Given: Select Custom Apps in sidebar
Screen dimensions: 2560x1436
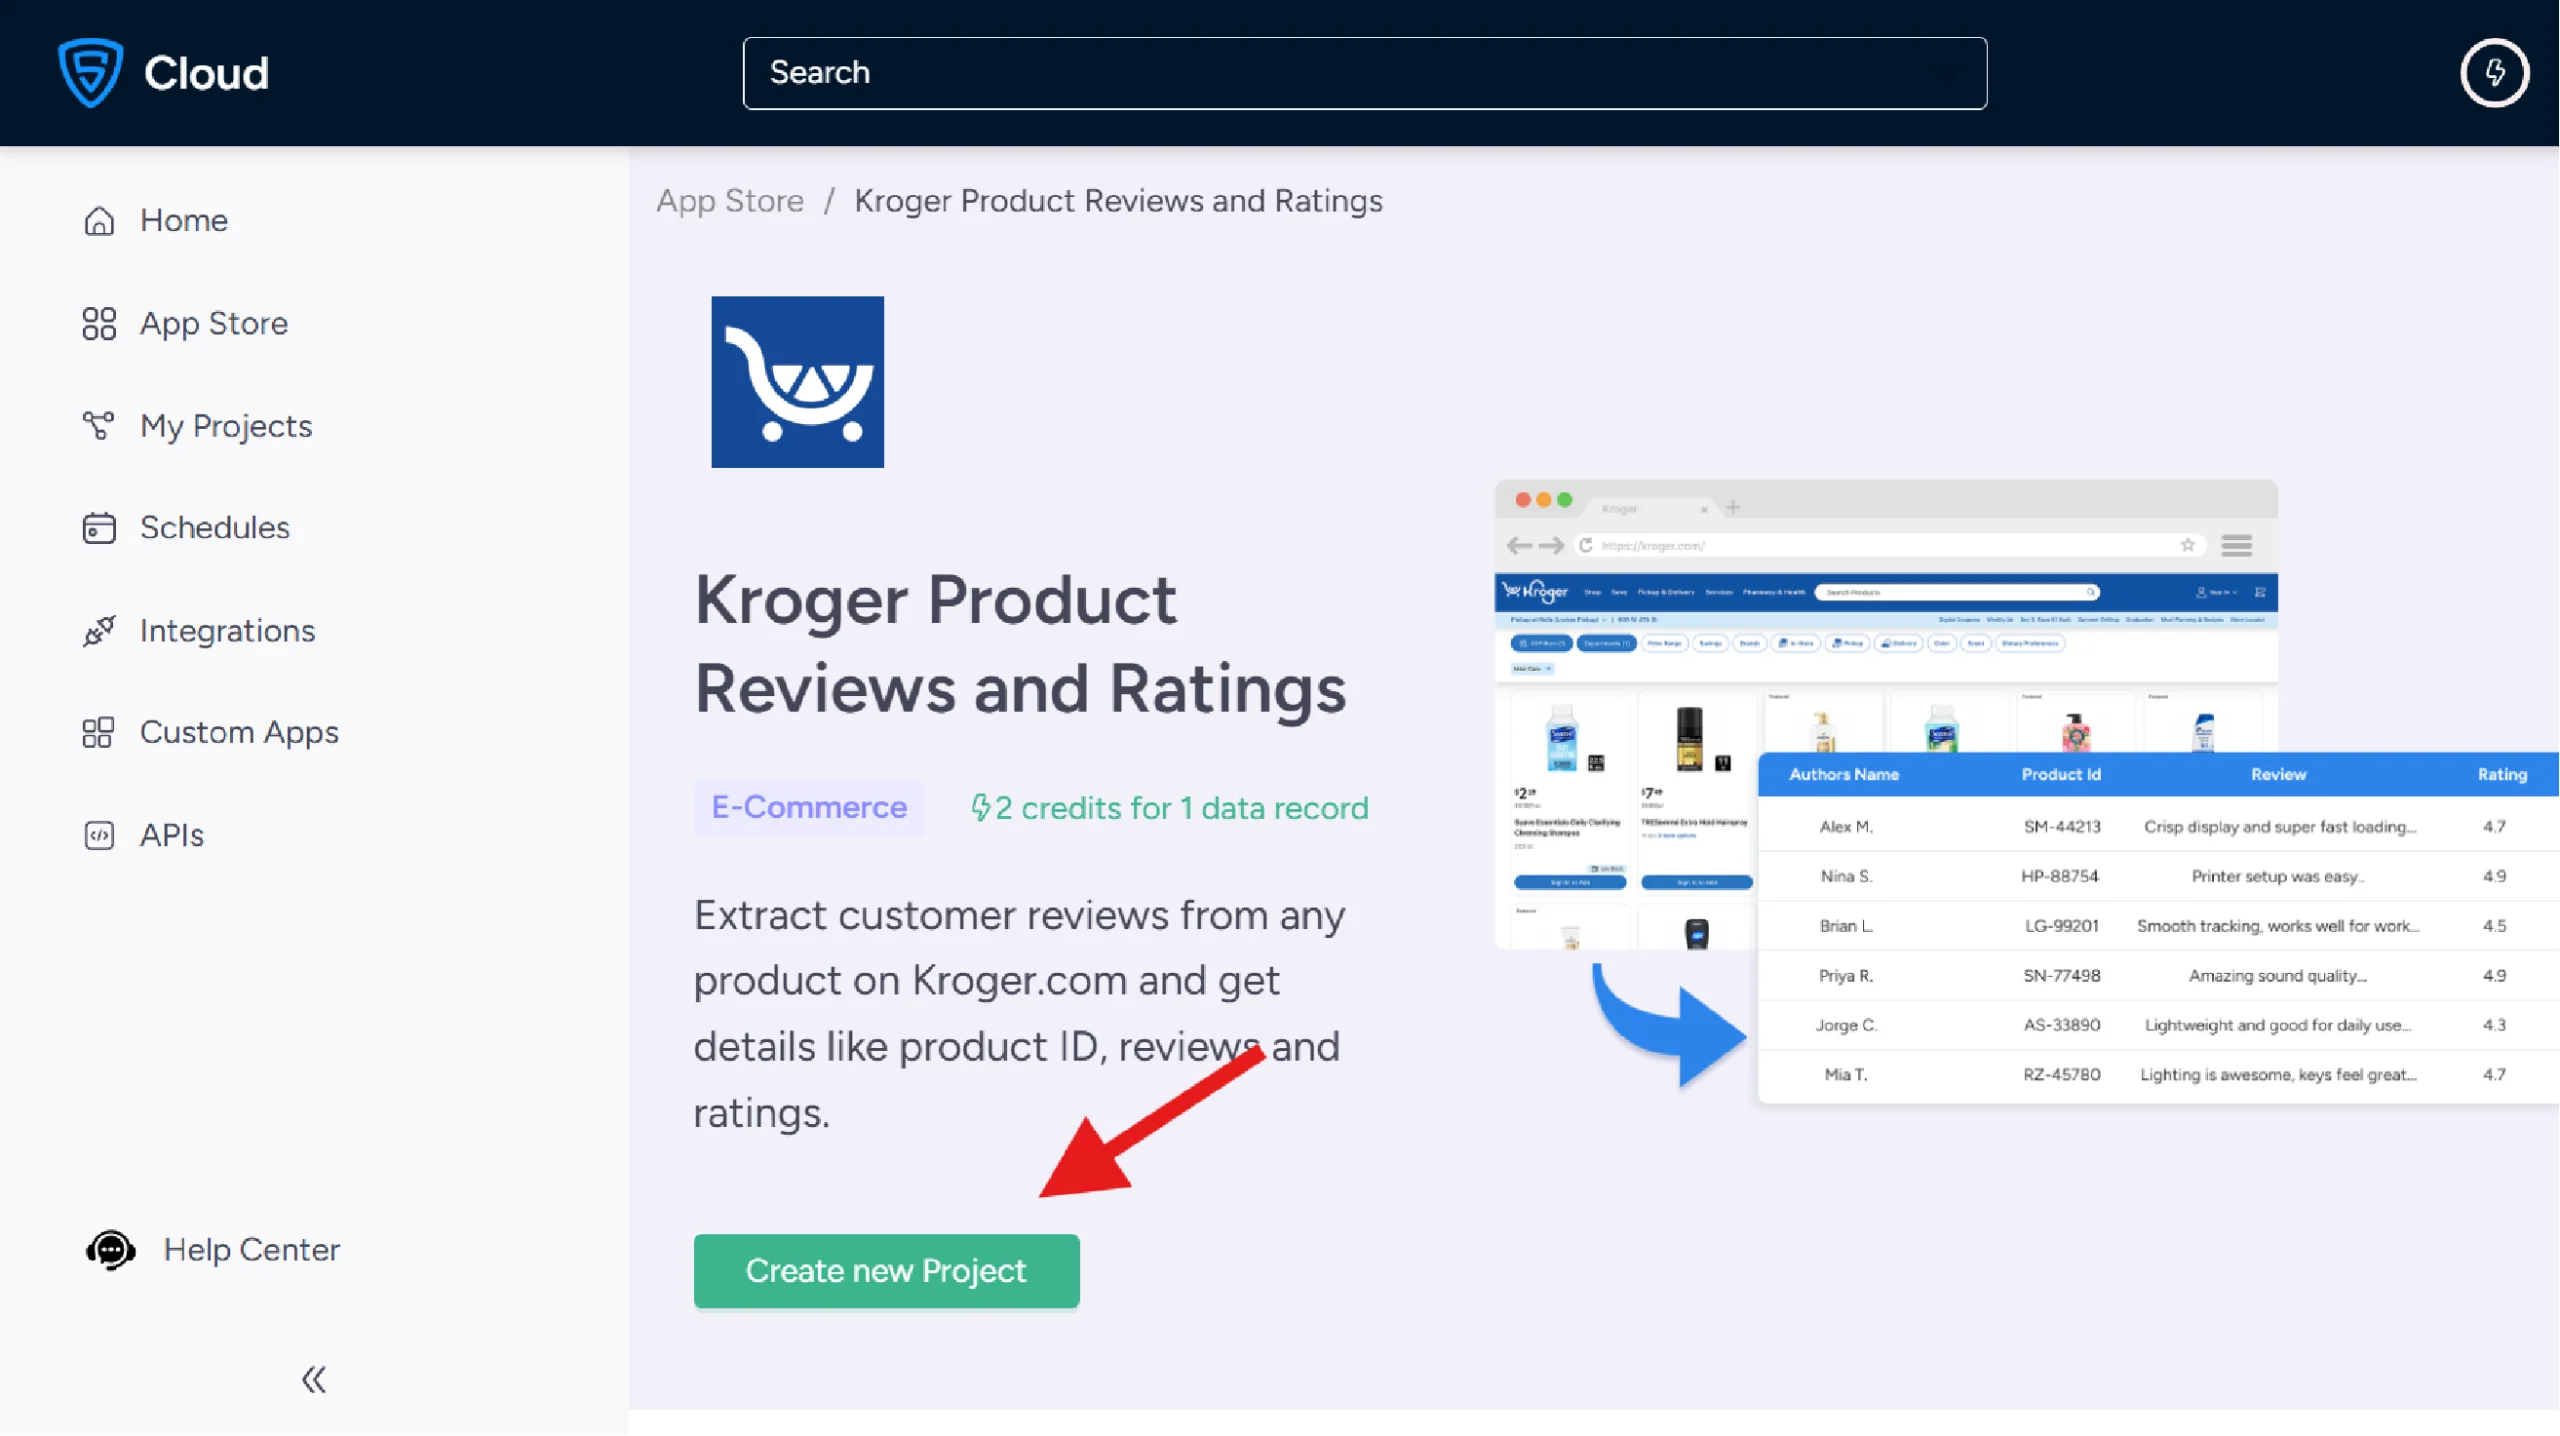Looking at the screenshot, I should (x=239, y=733).
